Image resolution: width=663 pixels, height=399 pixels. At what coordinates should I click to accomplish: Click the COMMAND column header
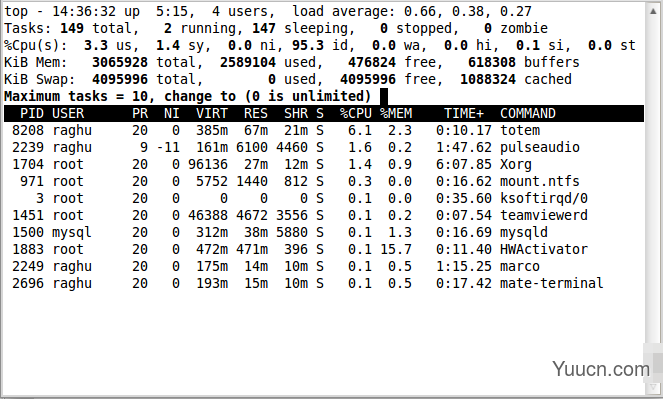click(x=528, y=113)
